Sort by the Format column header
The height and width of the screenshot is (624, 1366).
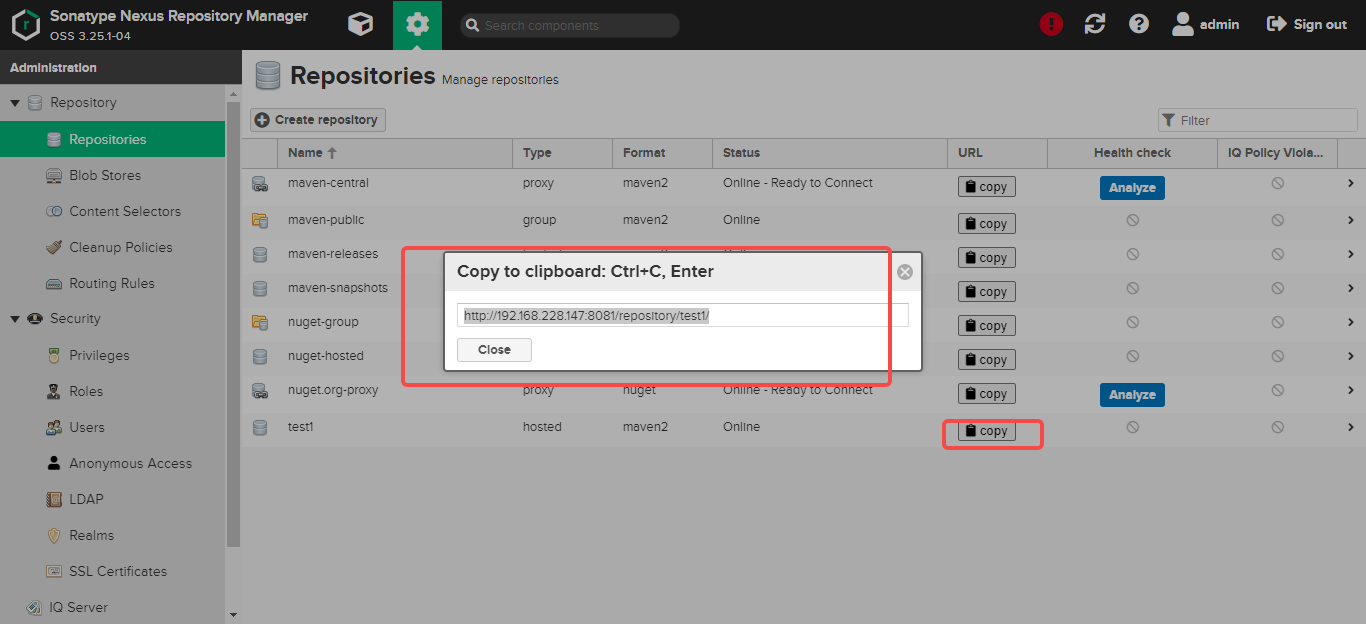point(663,153)
